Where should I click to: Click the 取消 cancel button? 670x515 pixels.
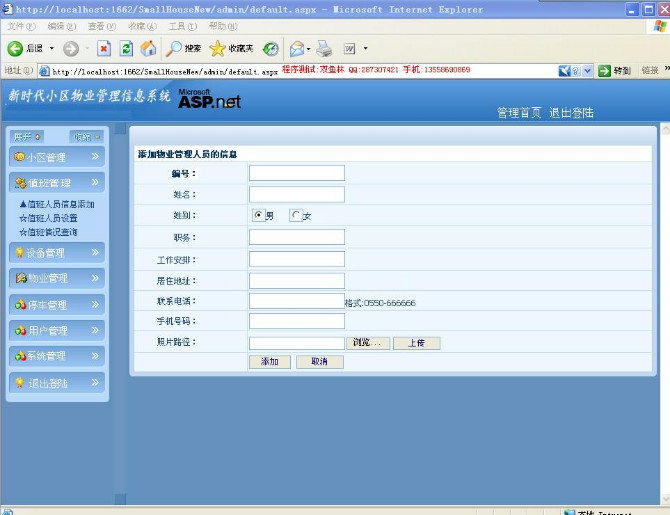320,362
